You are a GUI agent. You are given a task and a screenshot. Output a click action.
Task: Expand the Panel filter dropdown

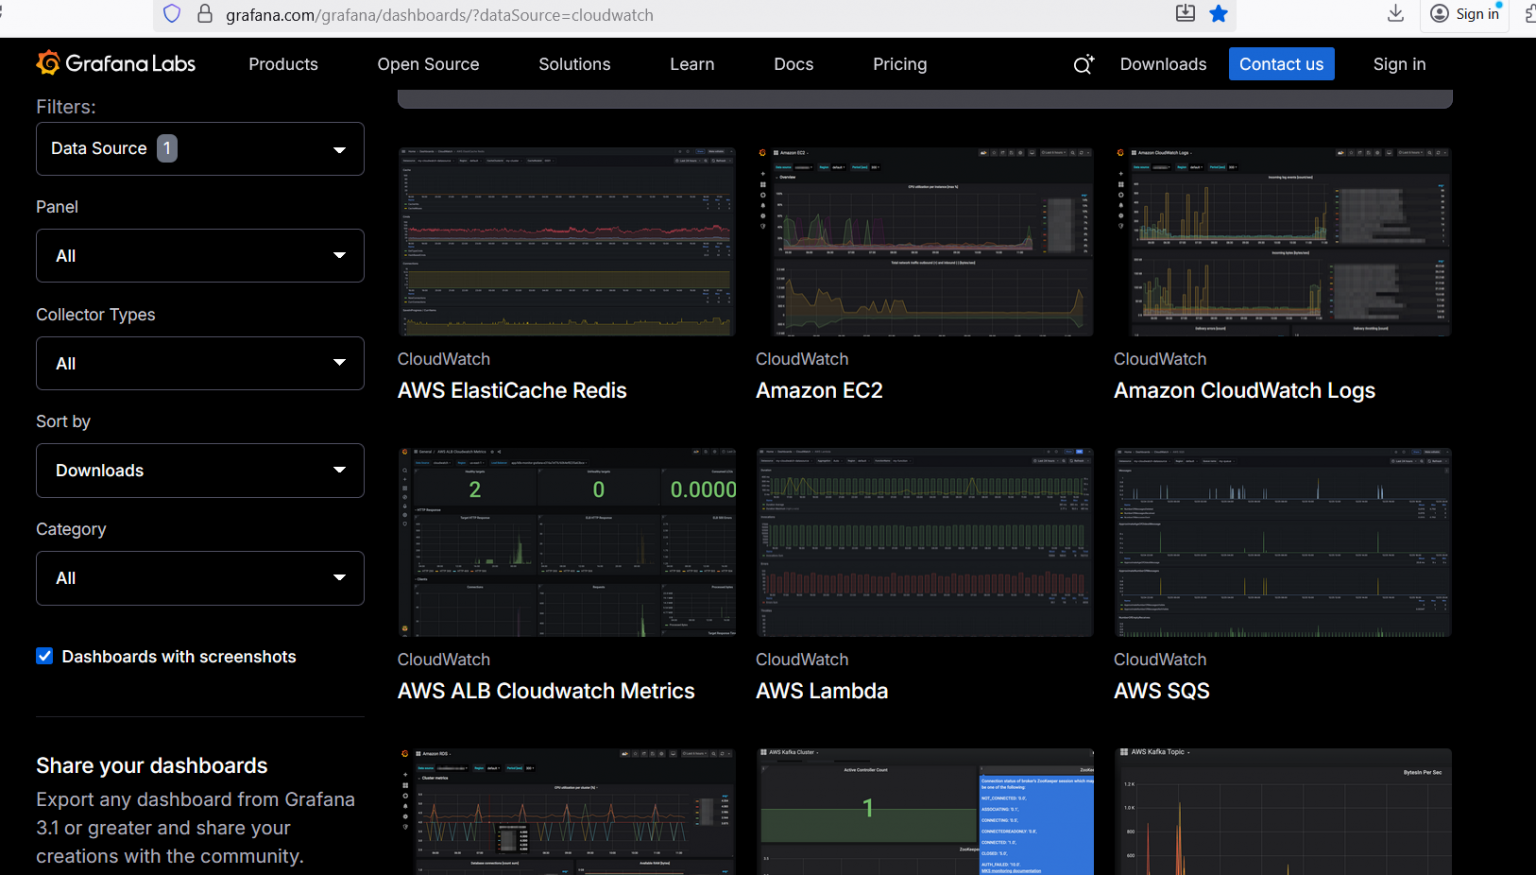tap(199, 255)
